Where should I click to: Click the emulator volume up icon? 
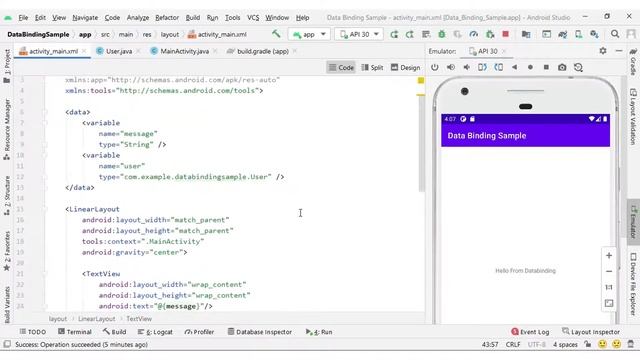pos(451,67)
